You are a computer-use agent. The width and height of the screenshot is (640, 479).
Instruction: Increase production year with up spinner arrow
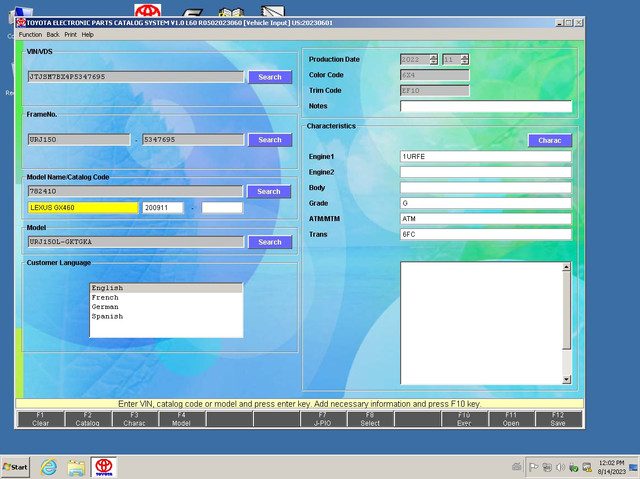click(433, 57)
